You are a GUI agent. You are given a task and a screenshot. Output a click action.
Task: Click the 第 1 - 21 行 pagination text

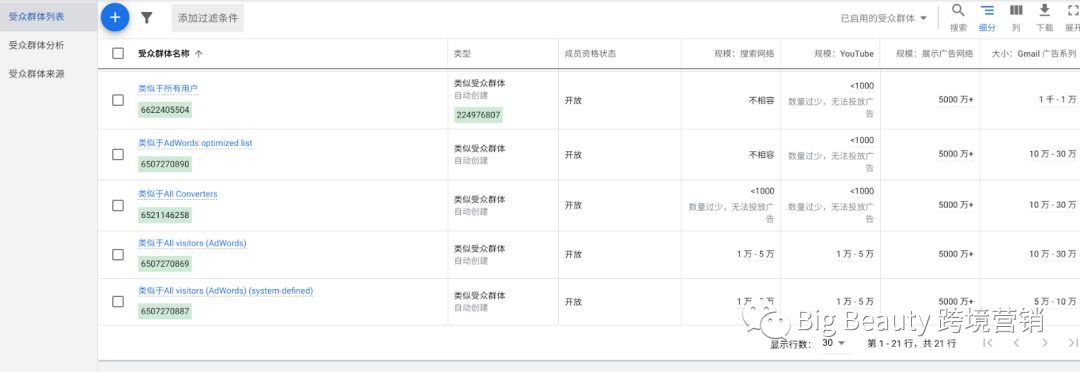(x=912, y=343)
